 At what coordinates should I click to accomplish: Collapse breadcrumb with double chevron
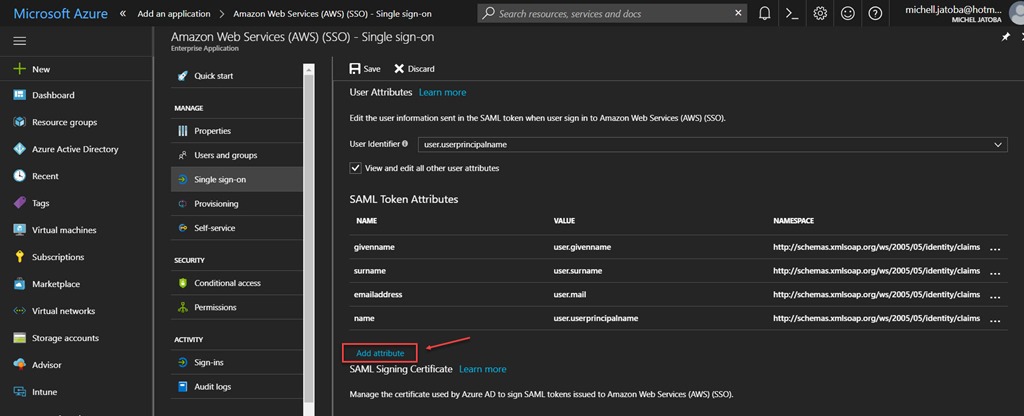point(123,13)
